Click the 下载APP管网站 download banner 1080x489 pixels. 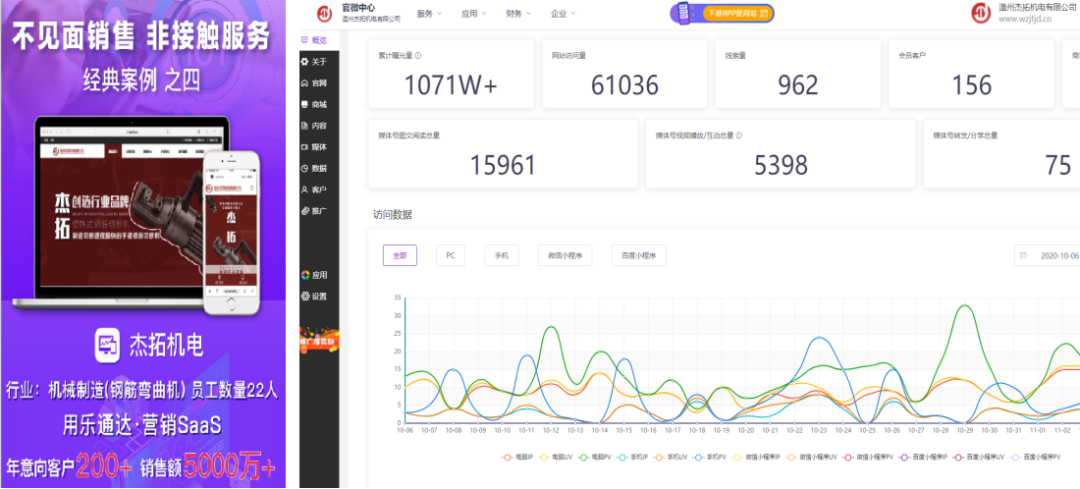(723, 13)
